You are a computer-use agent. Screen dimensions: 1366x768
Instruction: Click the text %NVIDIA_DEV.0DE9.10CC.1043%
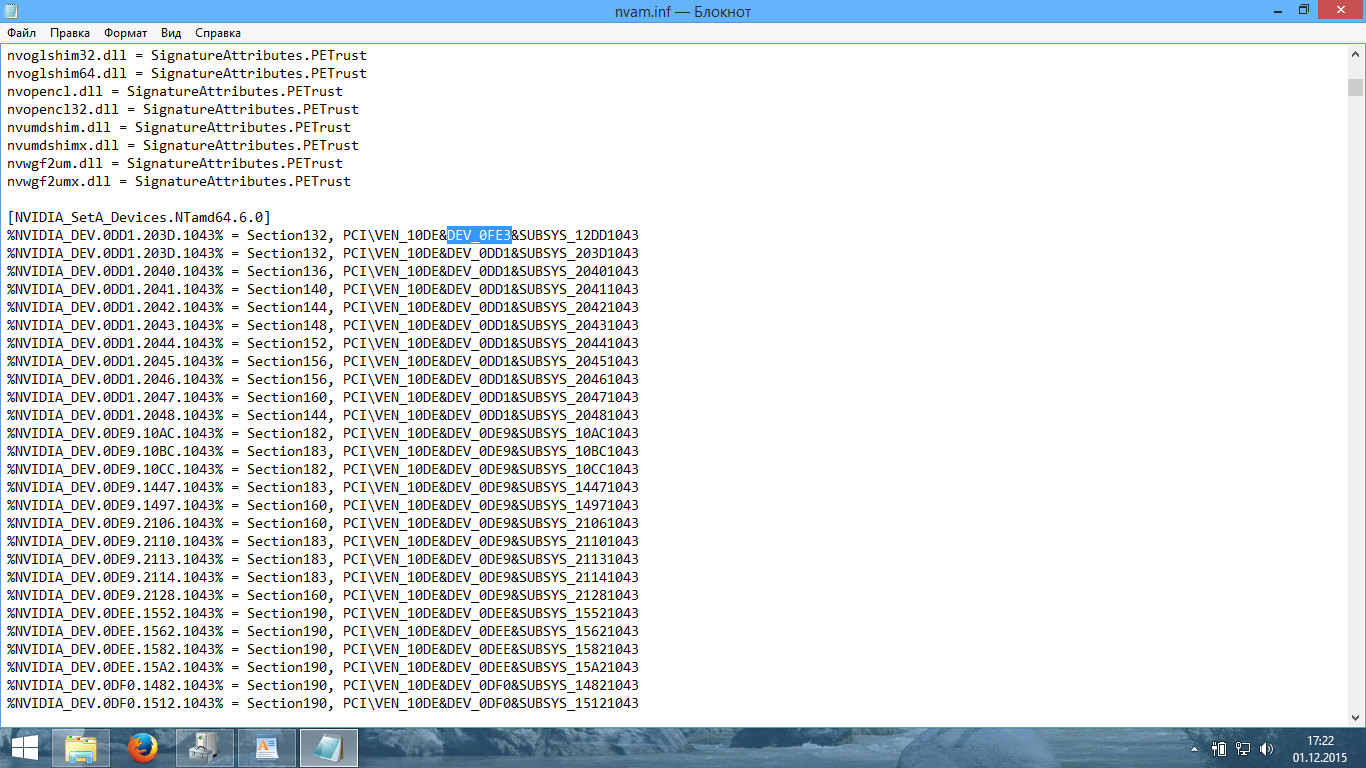[x=115, y=469]
